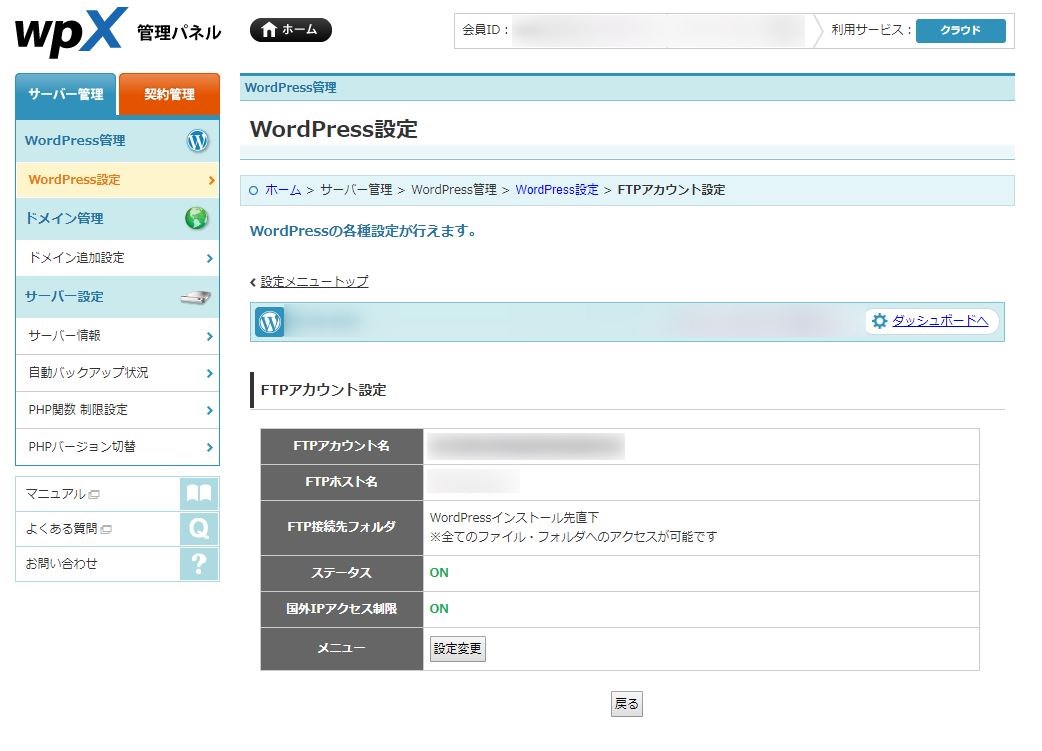Open PHPバージョン切替 menu item
This screenshot has width=1042, height=751.
[118, 447]
